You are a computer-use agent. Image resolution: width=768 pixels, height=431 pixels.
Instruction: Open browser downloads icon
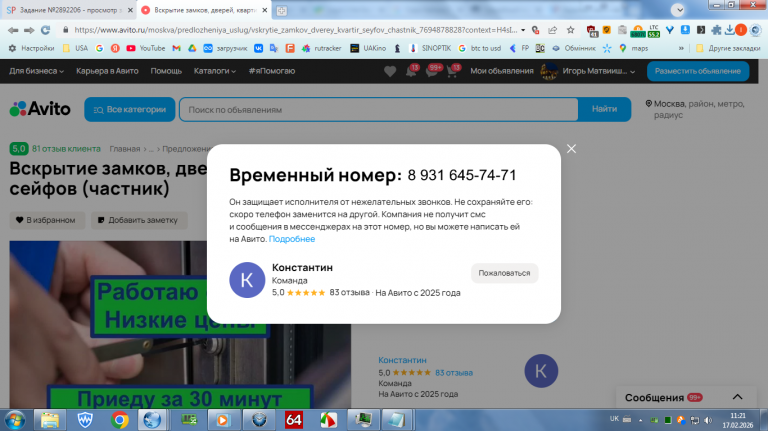pos(729,30)
